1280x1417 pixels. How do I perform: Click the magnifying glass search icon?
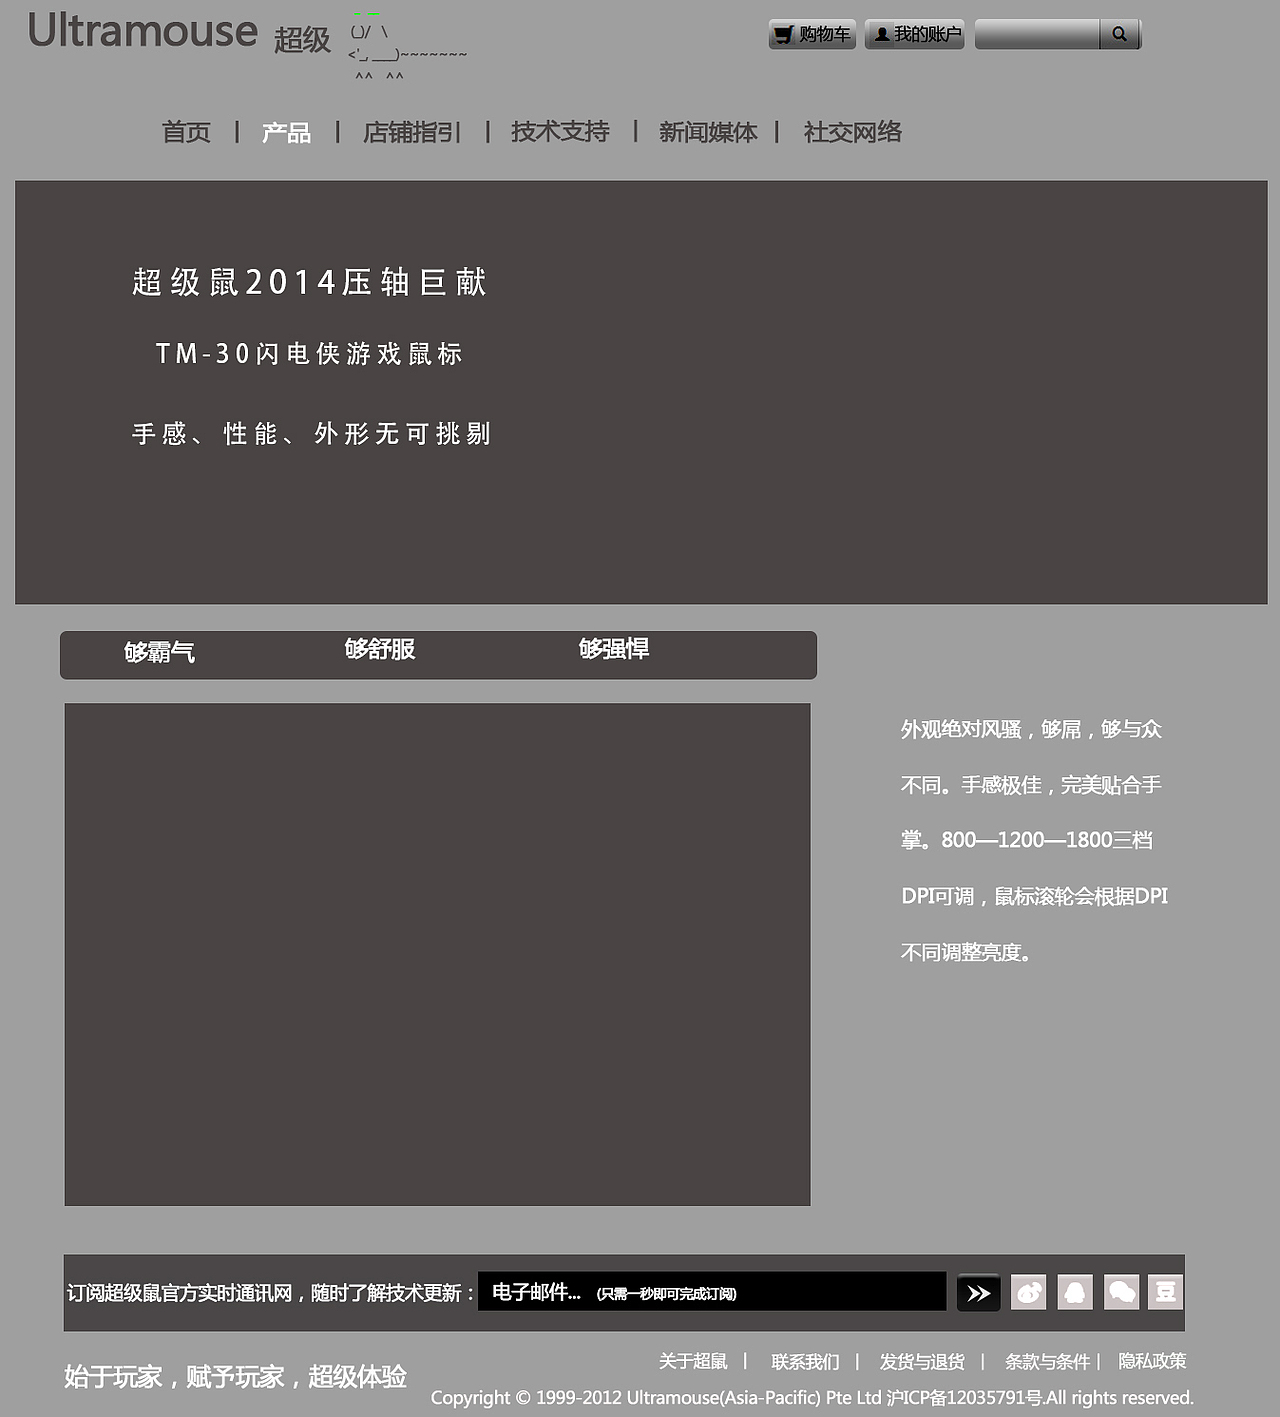[1118, 33]
